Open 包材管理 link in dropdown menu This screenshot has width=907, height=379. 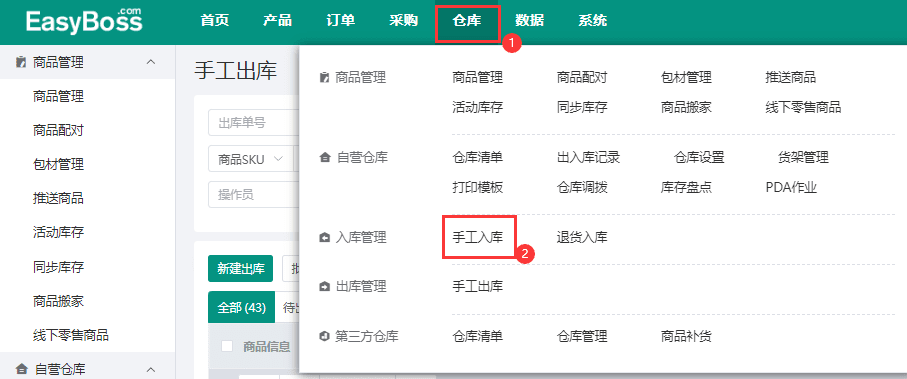click(686, 77)
